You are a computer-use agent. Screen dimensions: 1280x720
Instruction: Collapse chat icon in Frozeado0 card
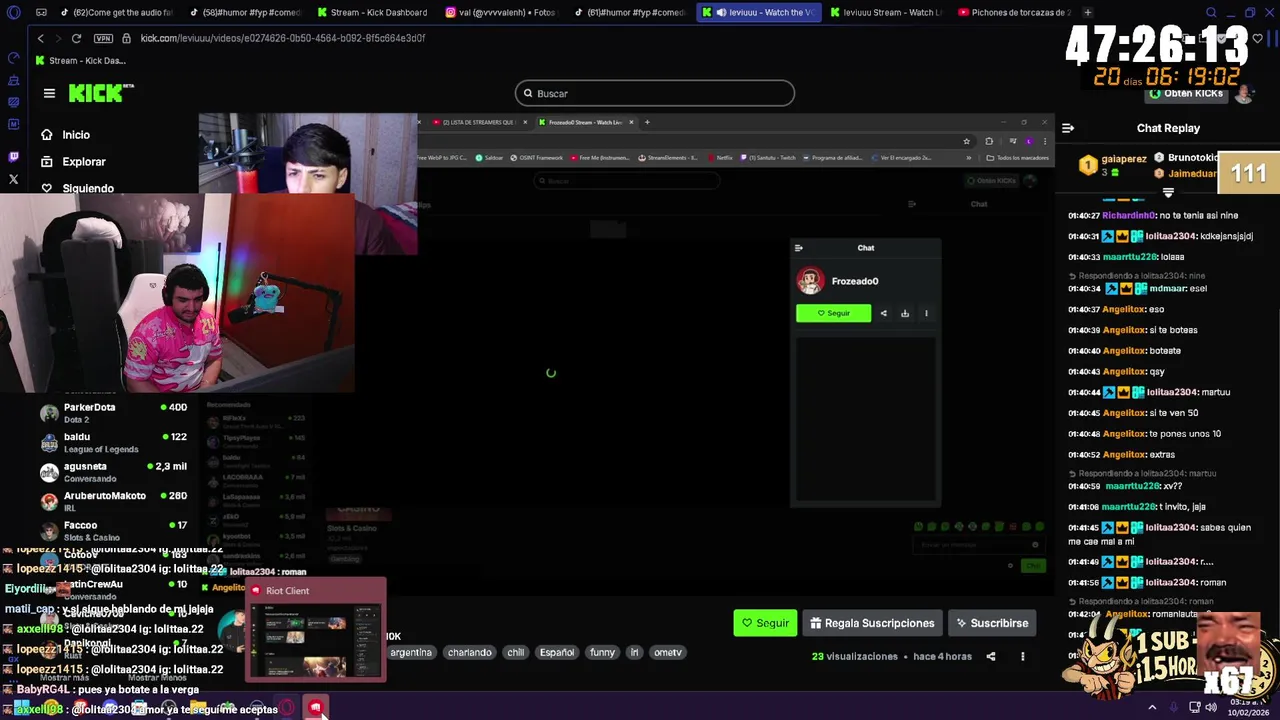798,248
